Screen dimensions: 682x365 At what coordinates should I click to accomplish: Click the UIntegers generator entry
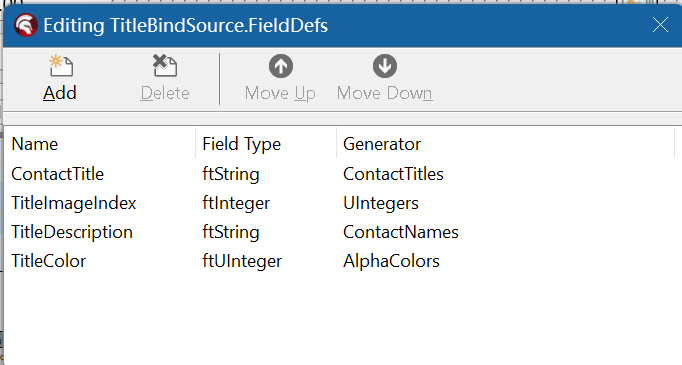click(x=381, y=204)
